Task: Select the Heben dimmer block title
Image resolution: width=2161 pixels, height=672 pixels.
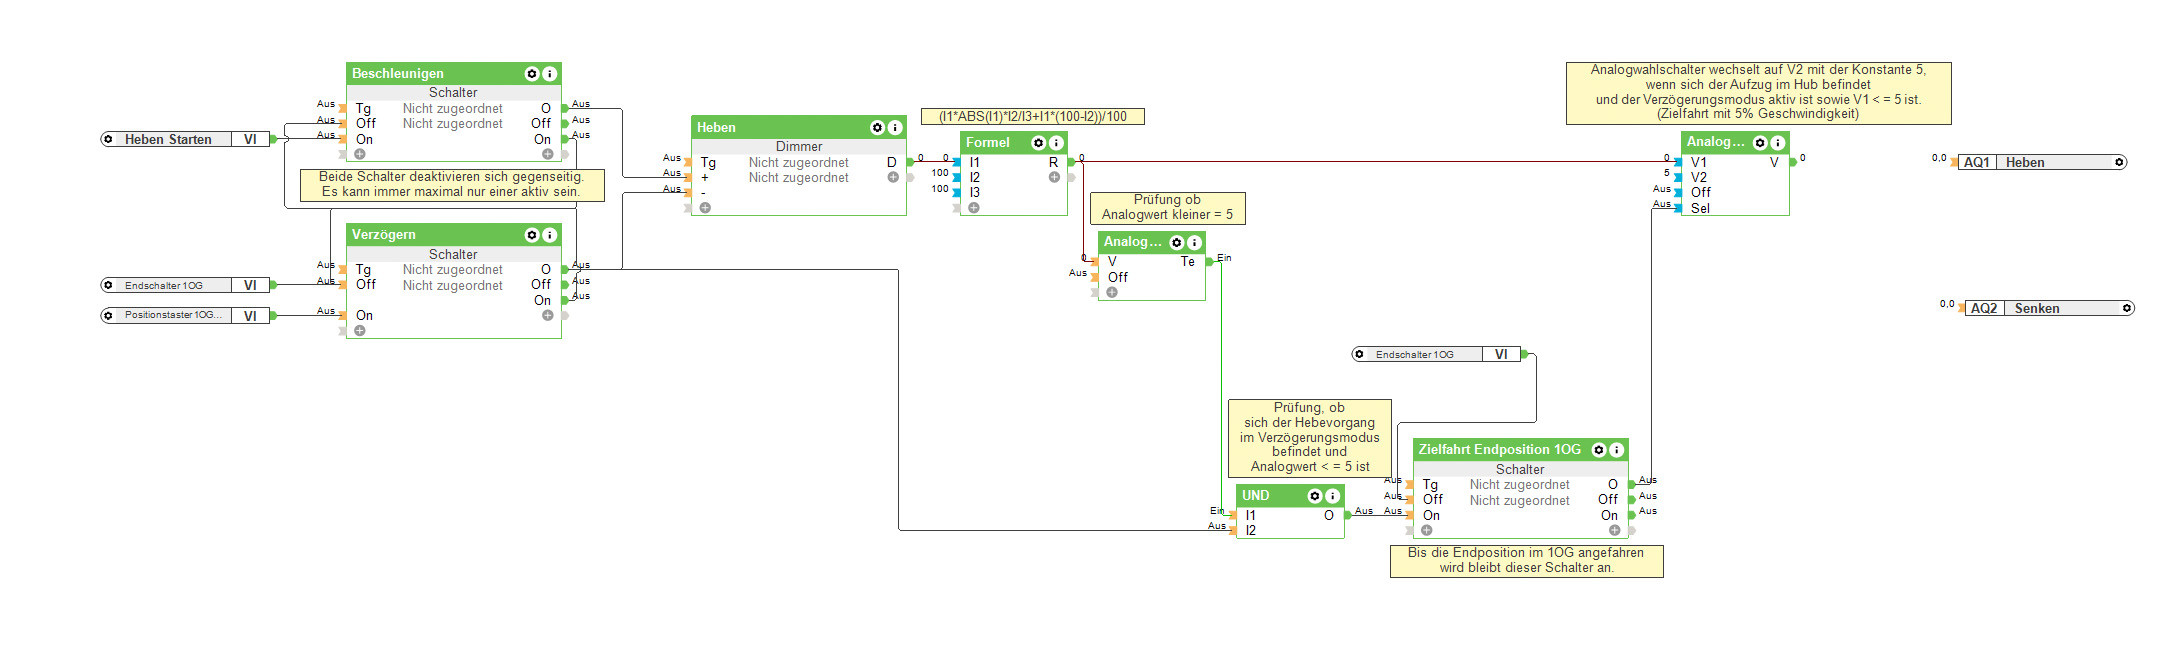Action: coord(716,128)
